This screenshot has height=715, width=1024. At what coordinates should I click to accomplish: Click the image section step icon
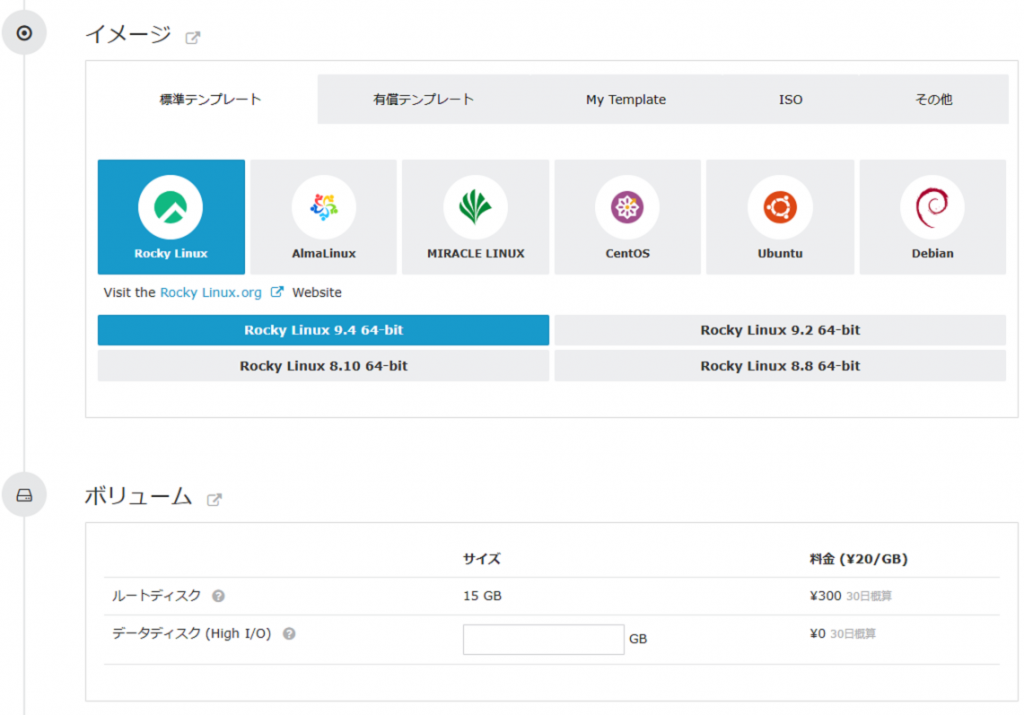tap(24, 33)
